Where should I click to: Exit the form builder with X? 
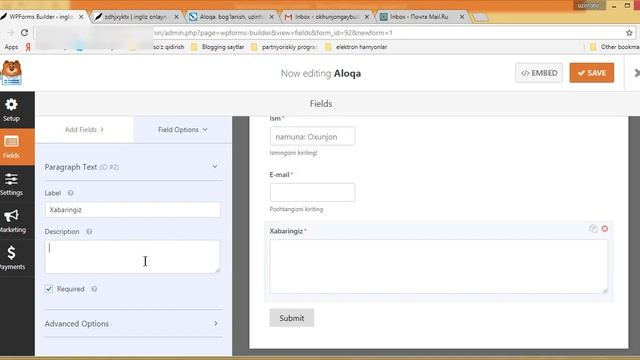pyautogui.click(x=637, y=73)
